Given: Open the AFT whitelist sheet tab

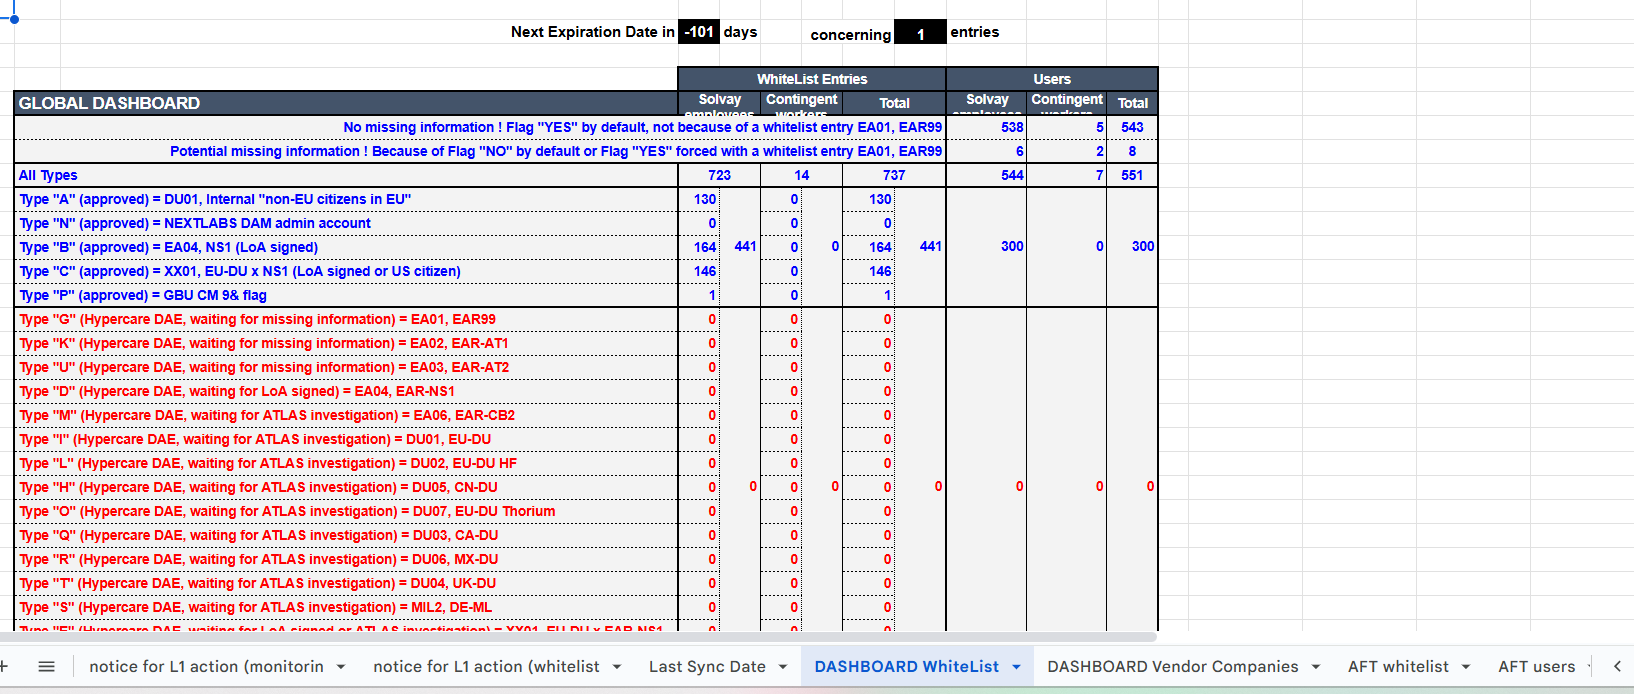Looking at the screenshot, I should pos(1397,667).
